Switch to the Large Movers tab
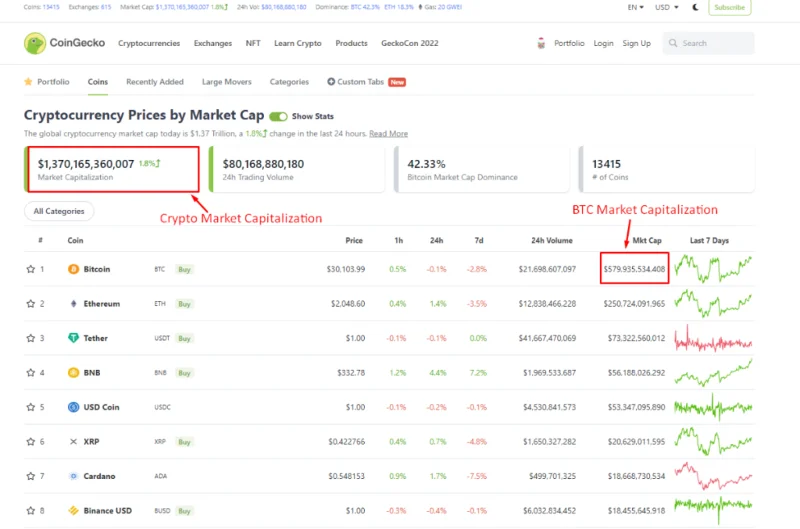Image resolution: width=800 pixels, height=529 pixels. 227,82
